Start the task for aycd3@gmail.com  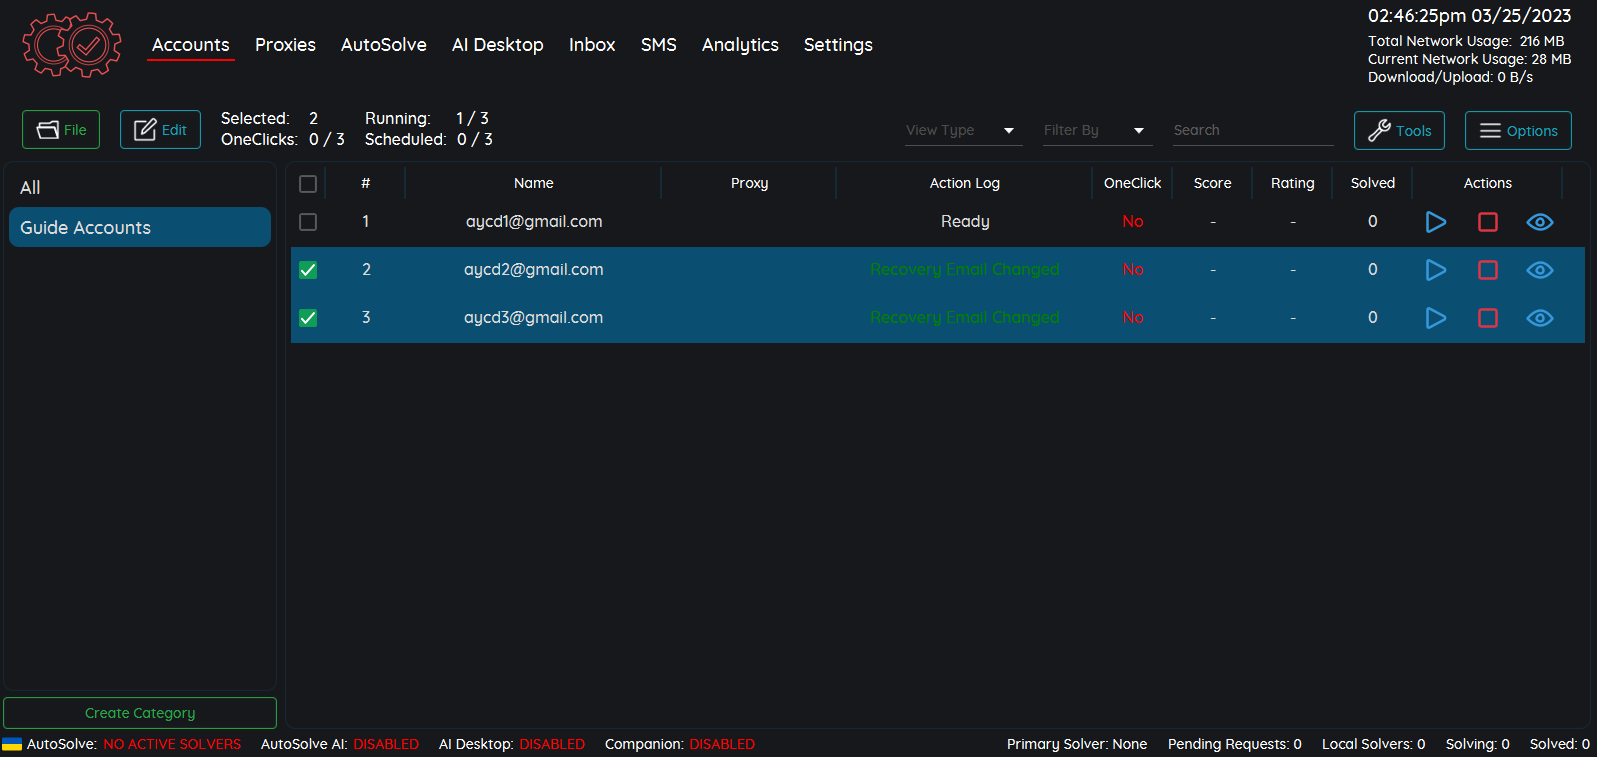click(1435, 318)
